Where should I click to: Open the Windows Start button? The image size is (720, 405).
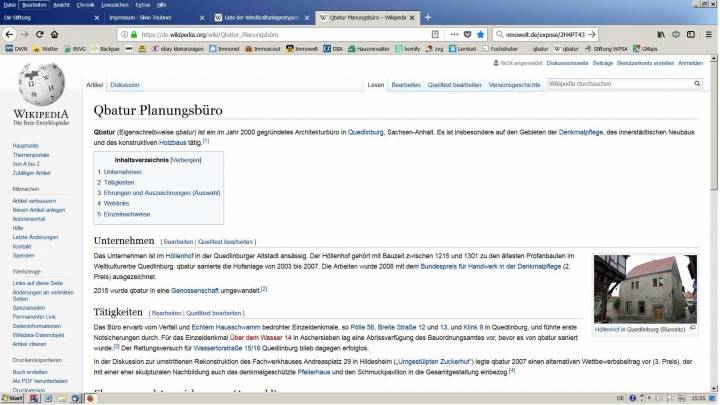(13, 397)
